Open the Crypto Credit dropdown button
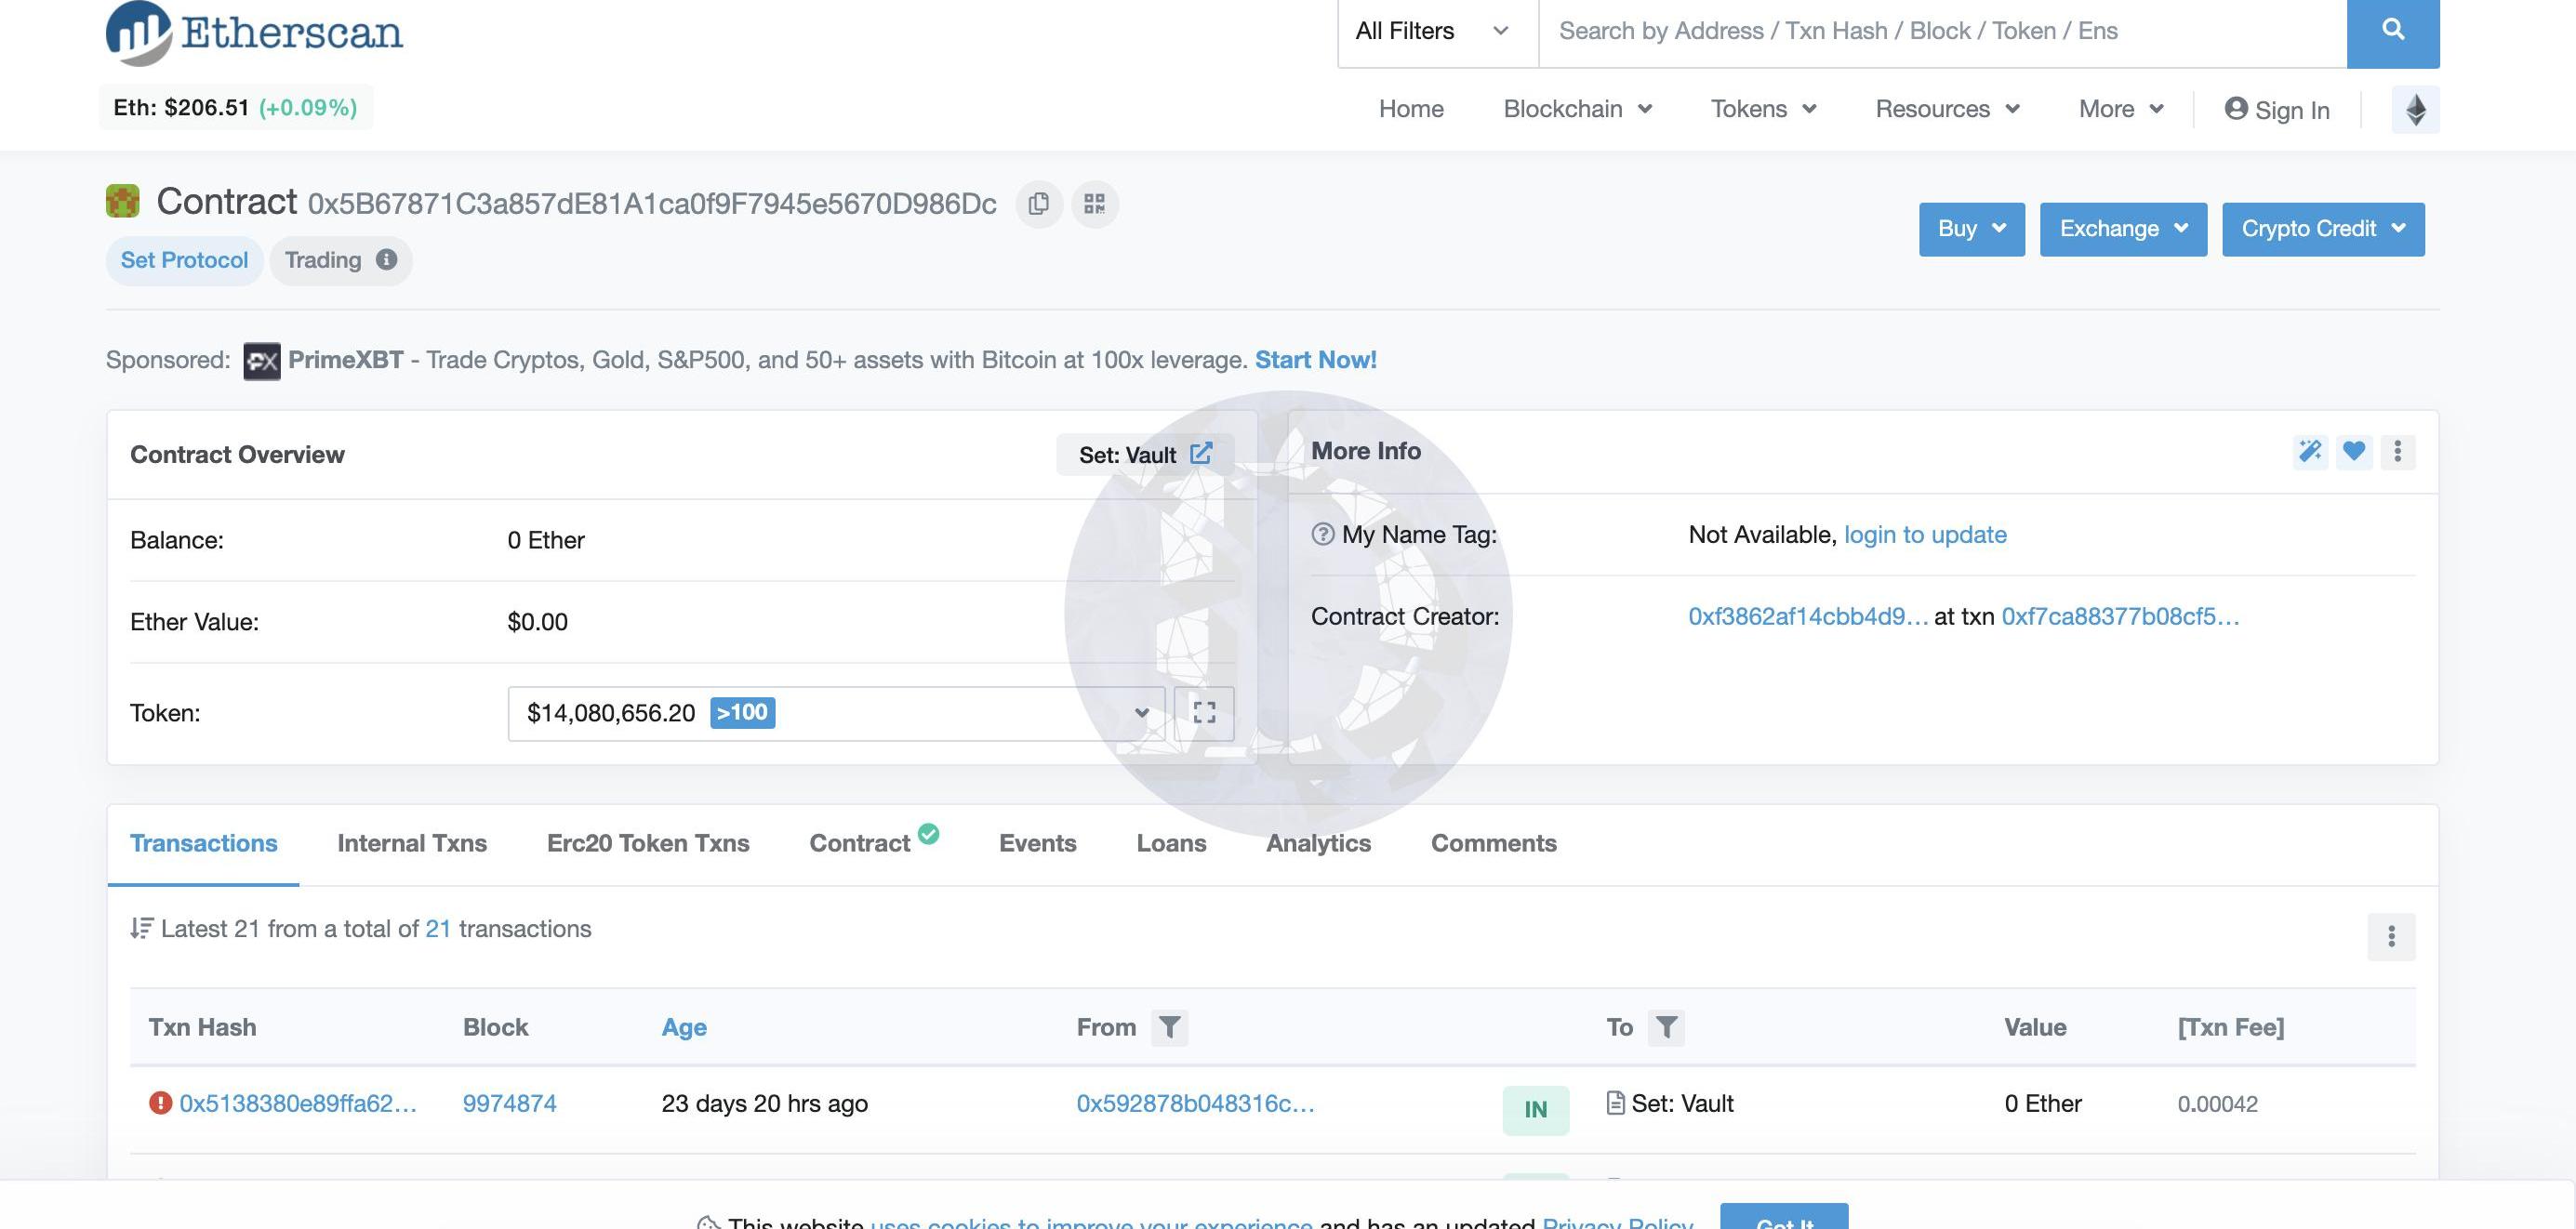2576x1229 pixels. coord(2323,229)
